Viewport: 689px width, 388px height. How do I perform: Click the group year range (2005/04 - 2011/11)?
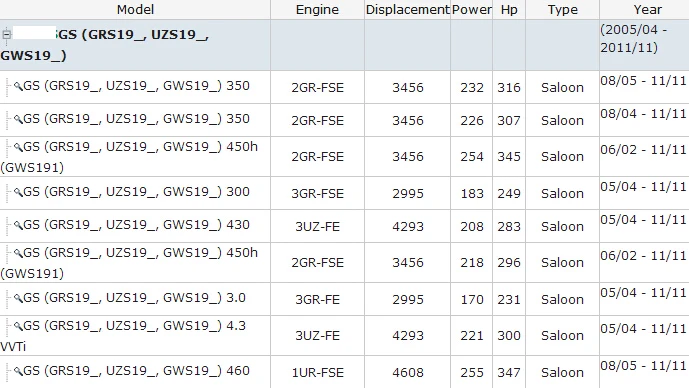click(634, 39)
